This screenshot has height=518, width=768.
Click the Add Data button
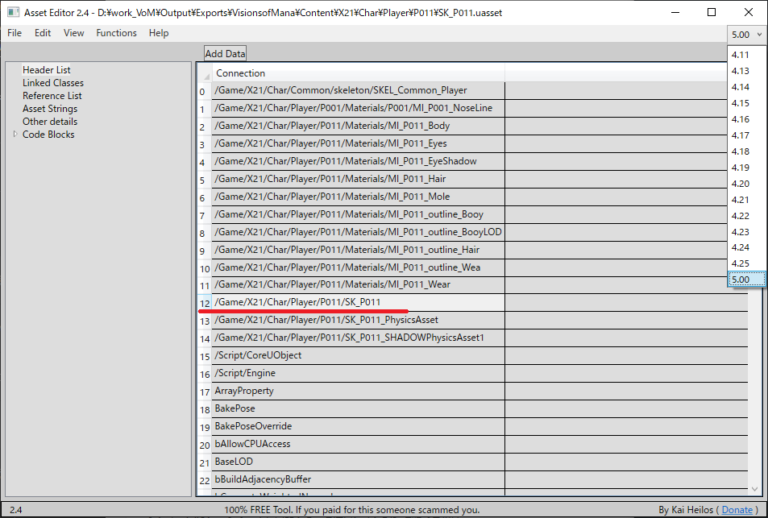[225, 53]
